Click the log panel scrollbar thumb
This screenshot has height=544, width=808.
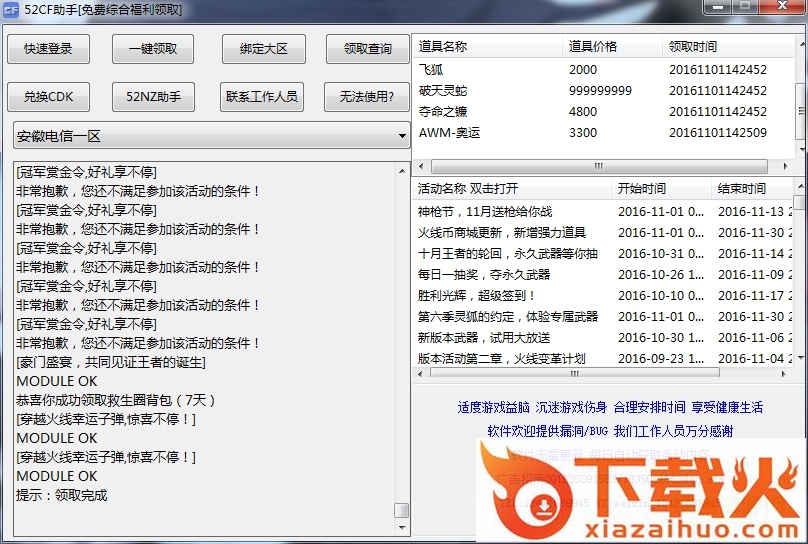[x=402, y=510]
